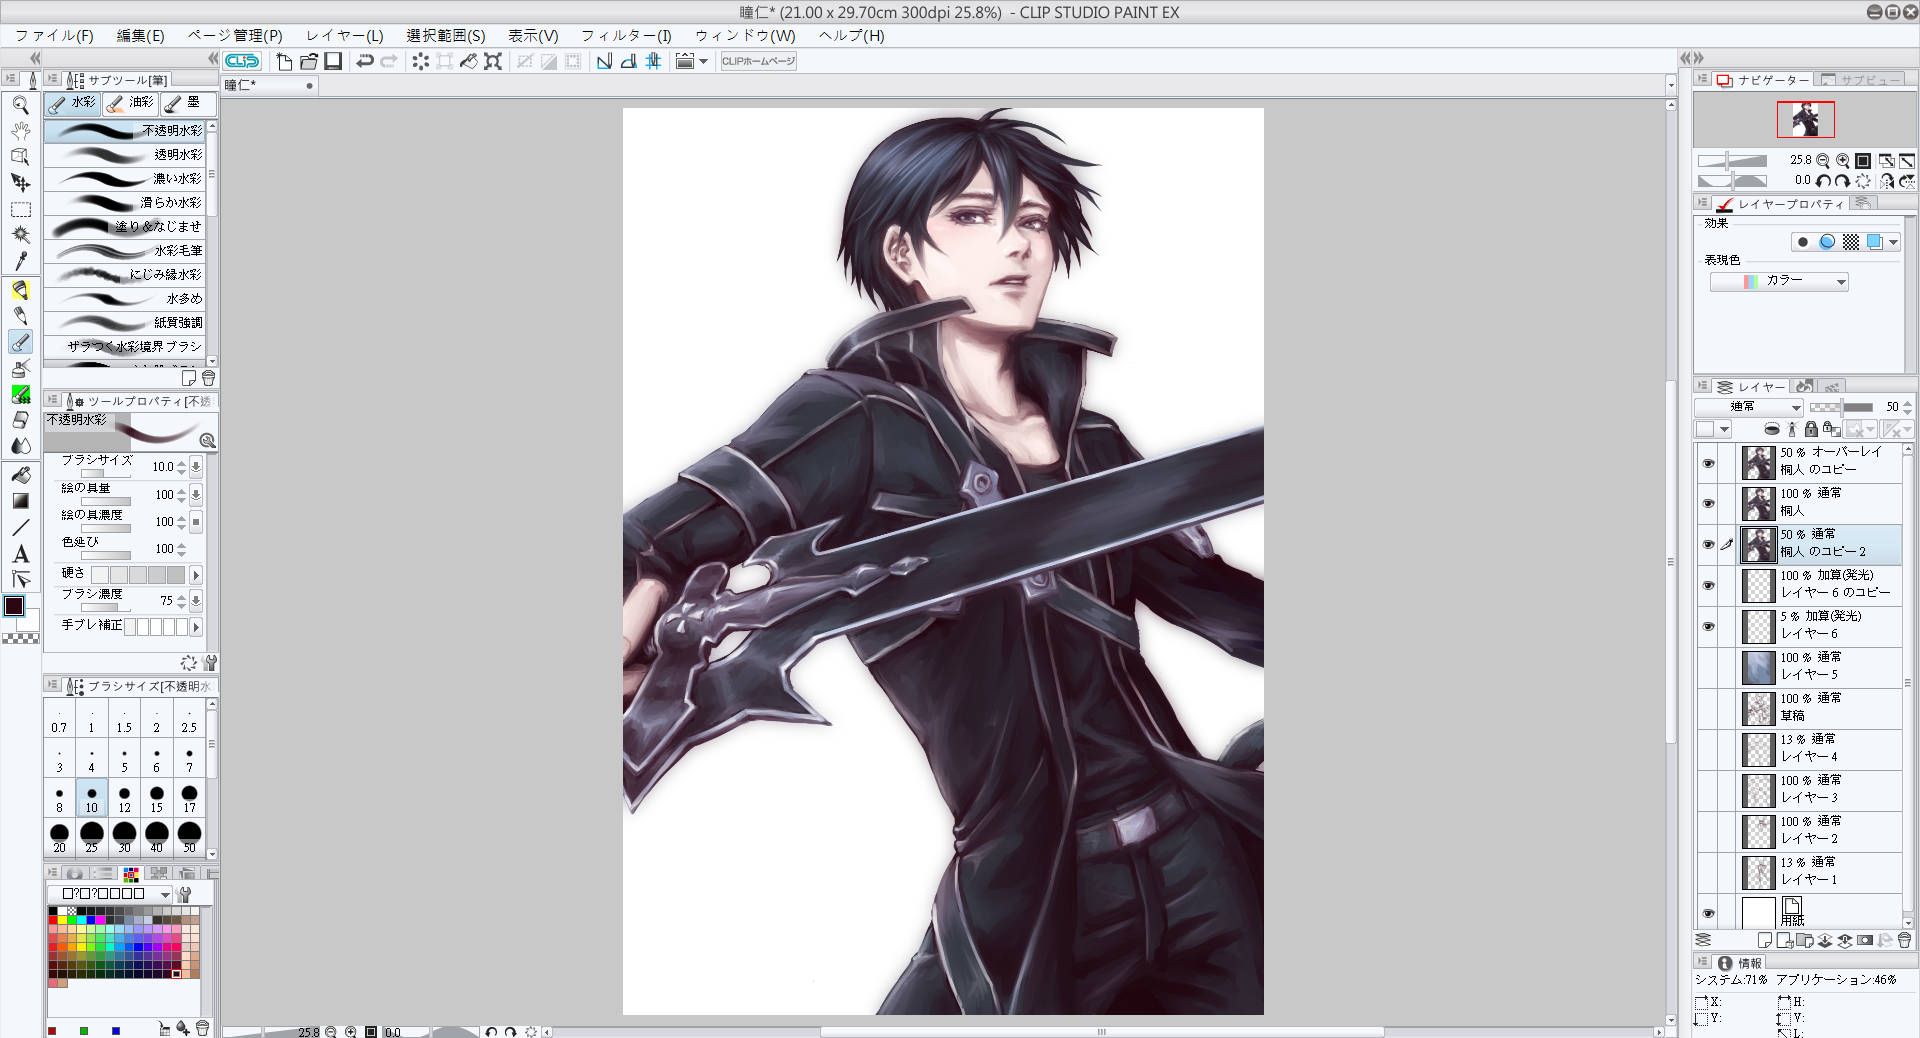Select the Move Layer tool
Viewport: 1920px width, 1038px height.
[20, 183]
